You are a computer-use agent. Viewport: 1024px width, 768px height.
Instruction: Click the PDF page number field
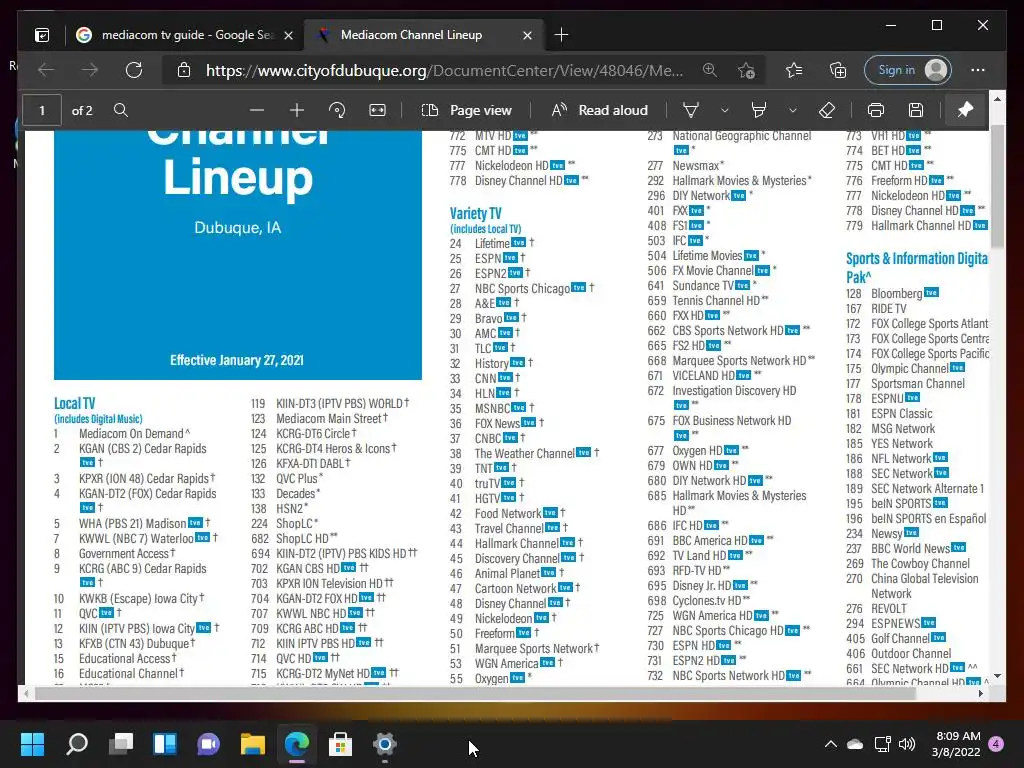point(42,110)
